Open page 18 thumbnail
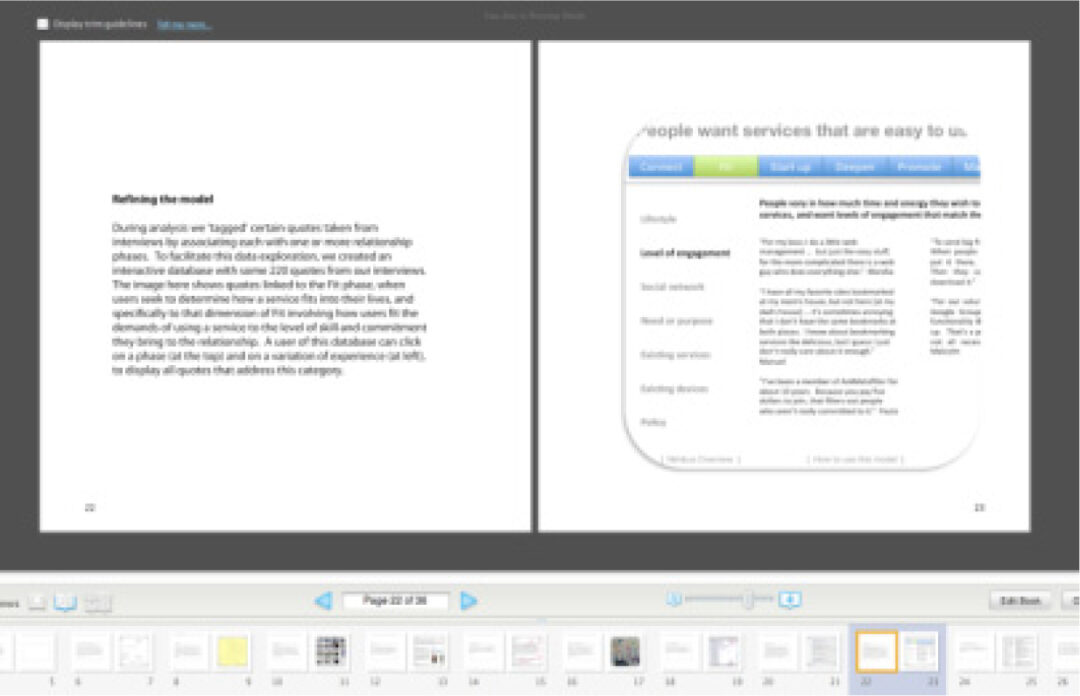Viewport: 1080px width, 696px height. point(679,651)
